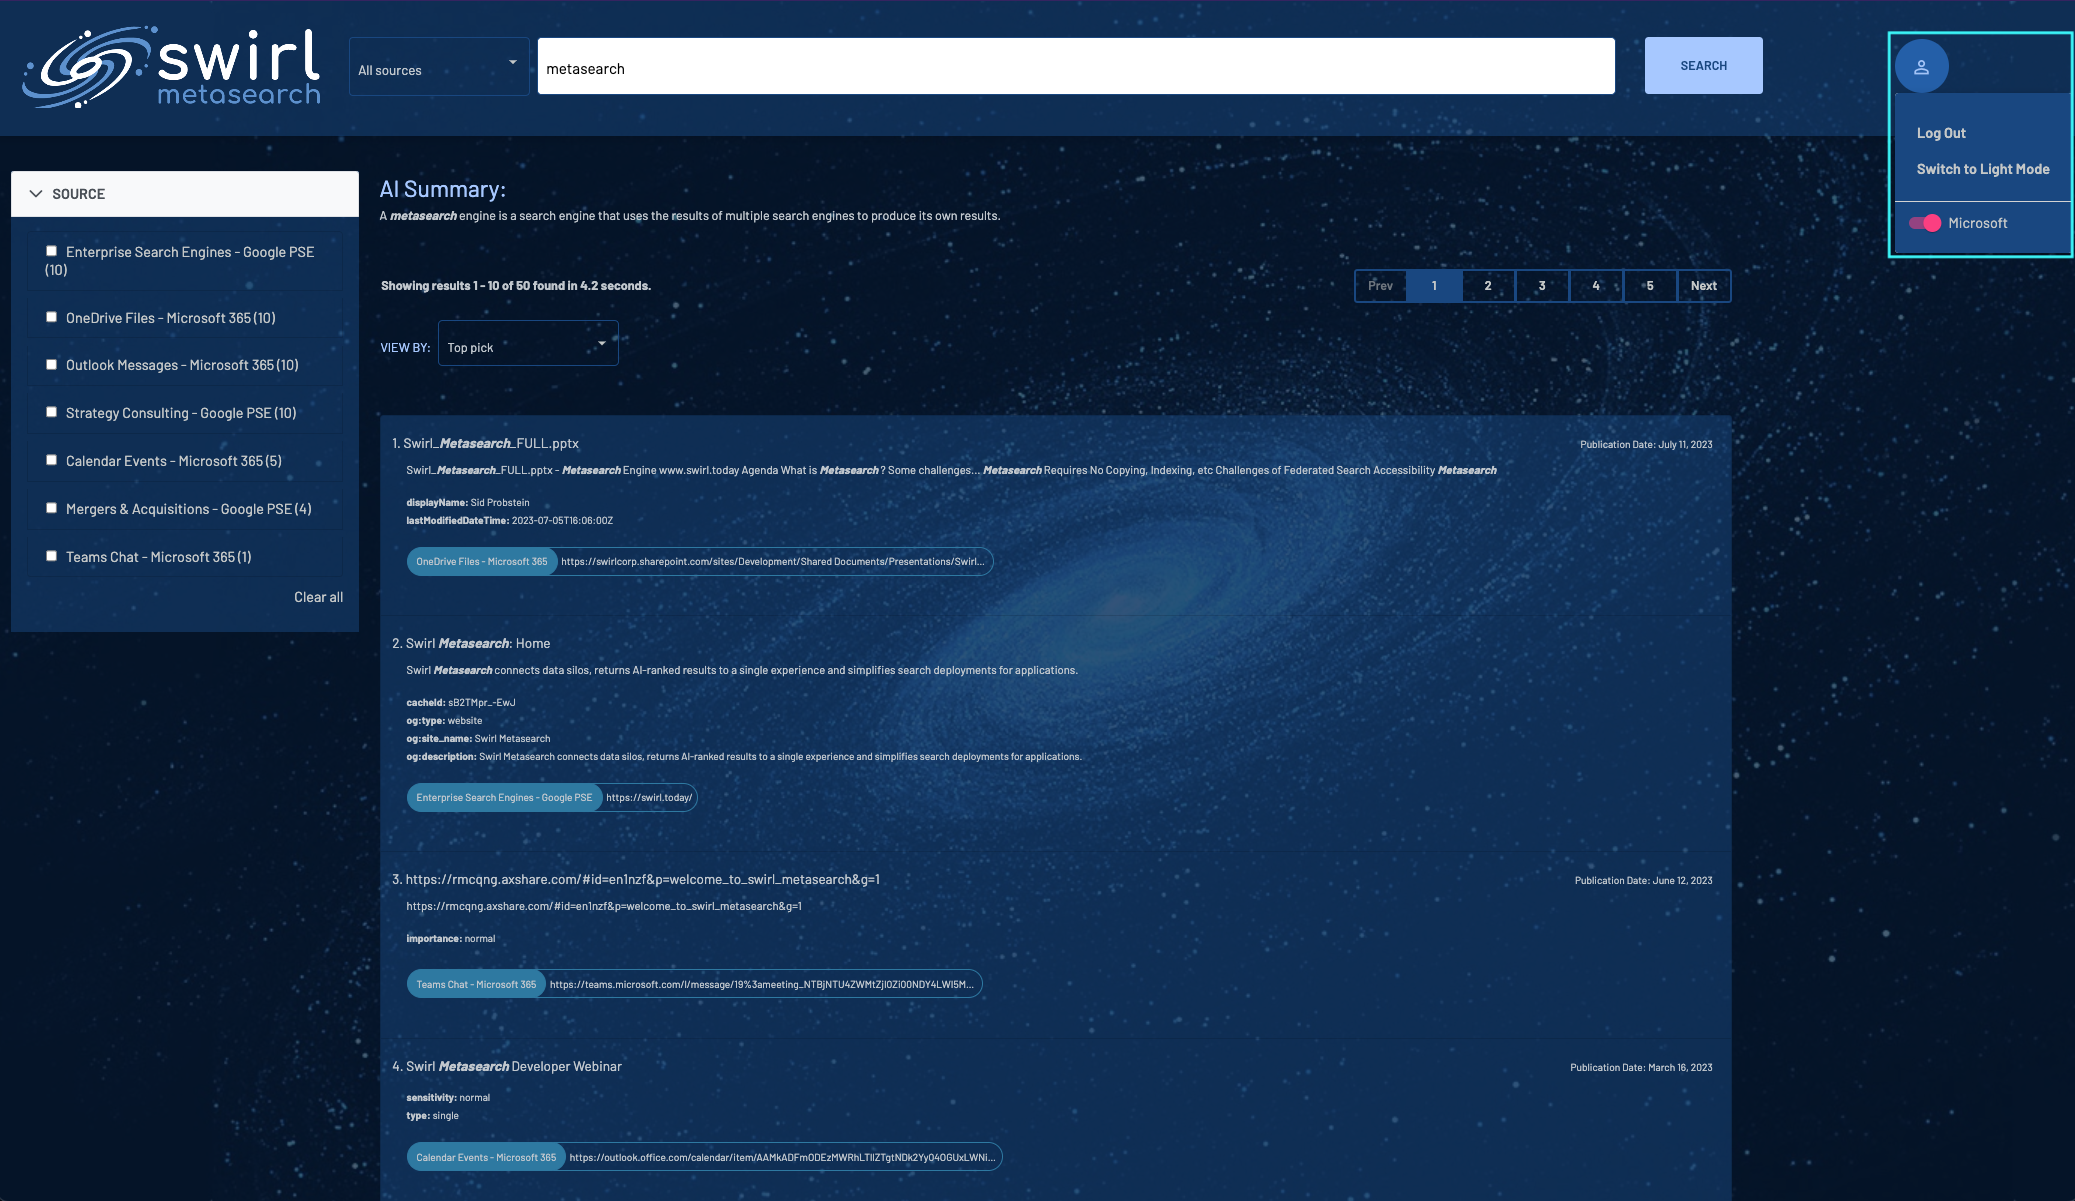The width and height of the screenshot is (2075, 1201).
Task: Click the user profile icon top right
Action: point(1922,66)
